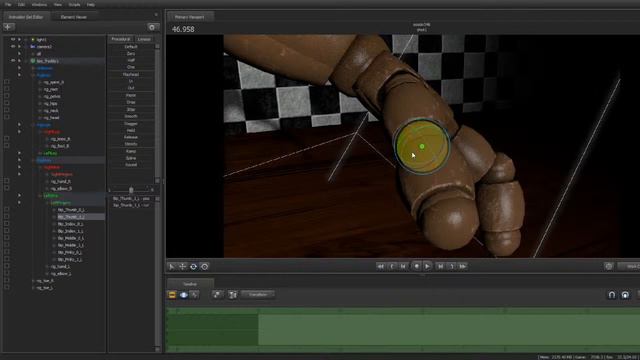Click the text button in Timeline toolbar

pyautogui.click(x=258, y=295)
